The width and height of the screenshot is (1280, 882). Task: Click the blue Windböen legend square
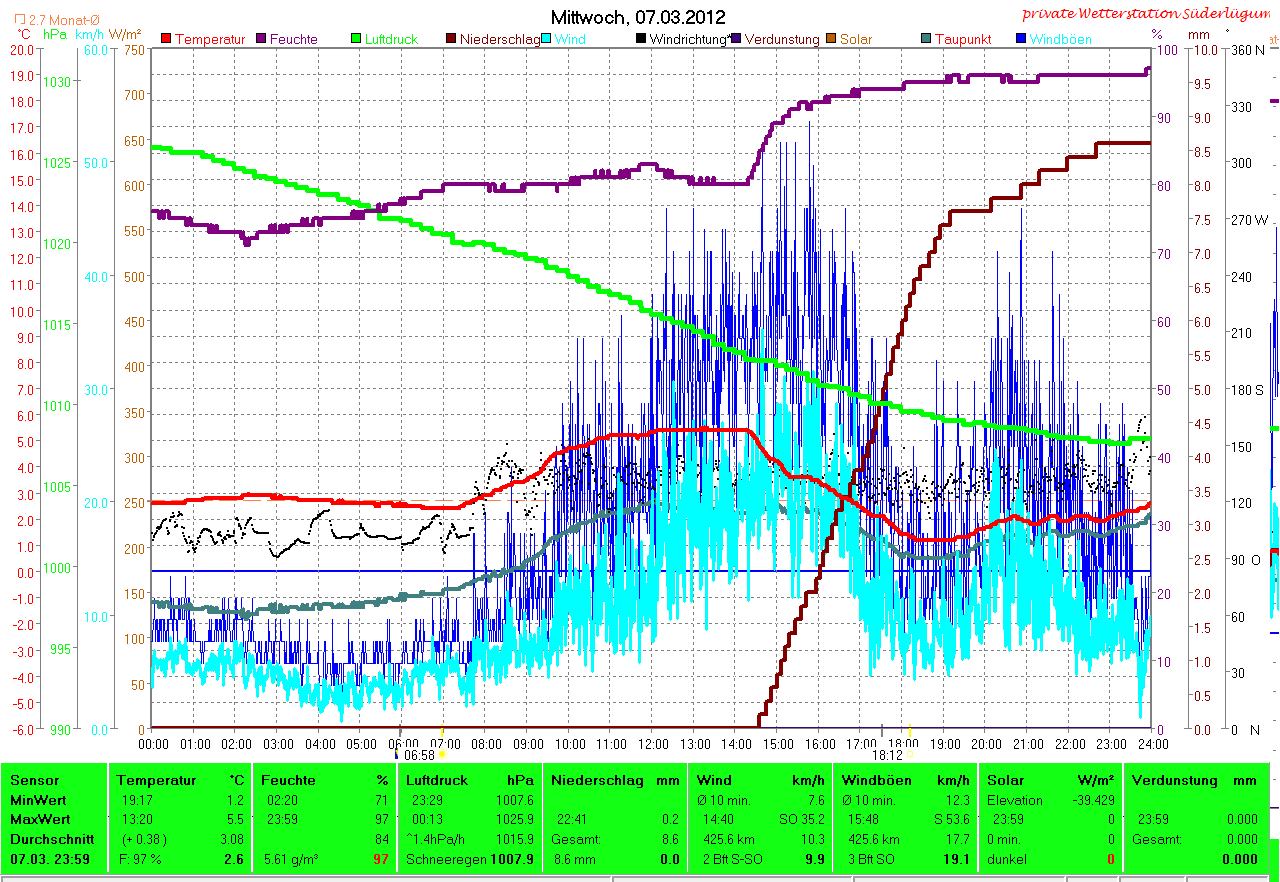coord(1021,39)
